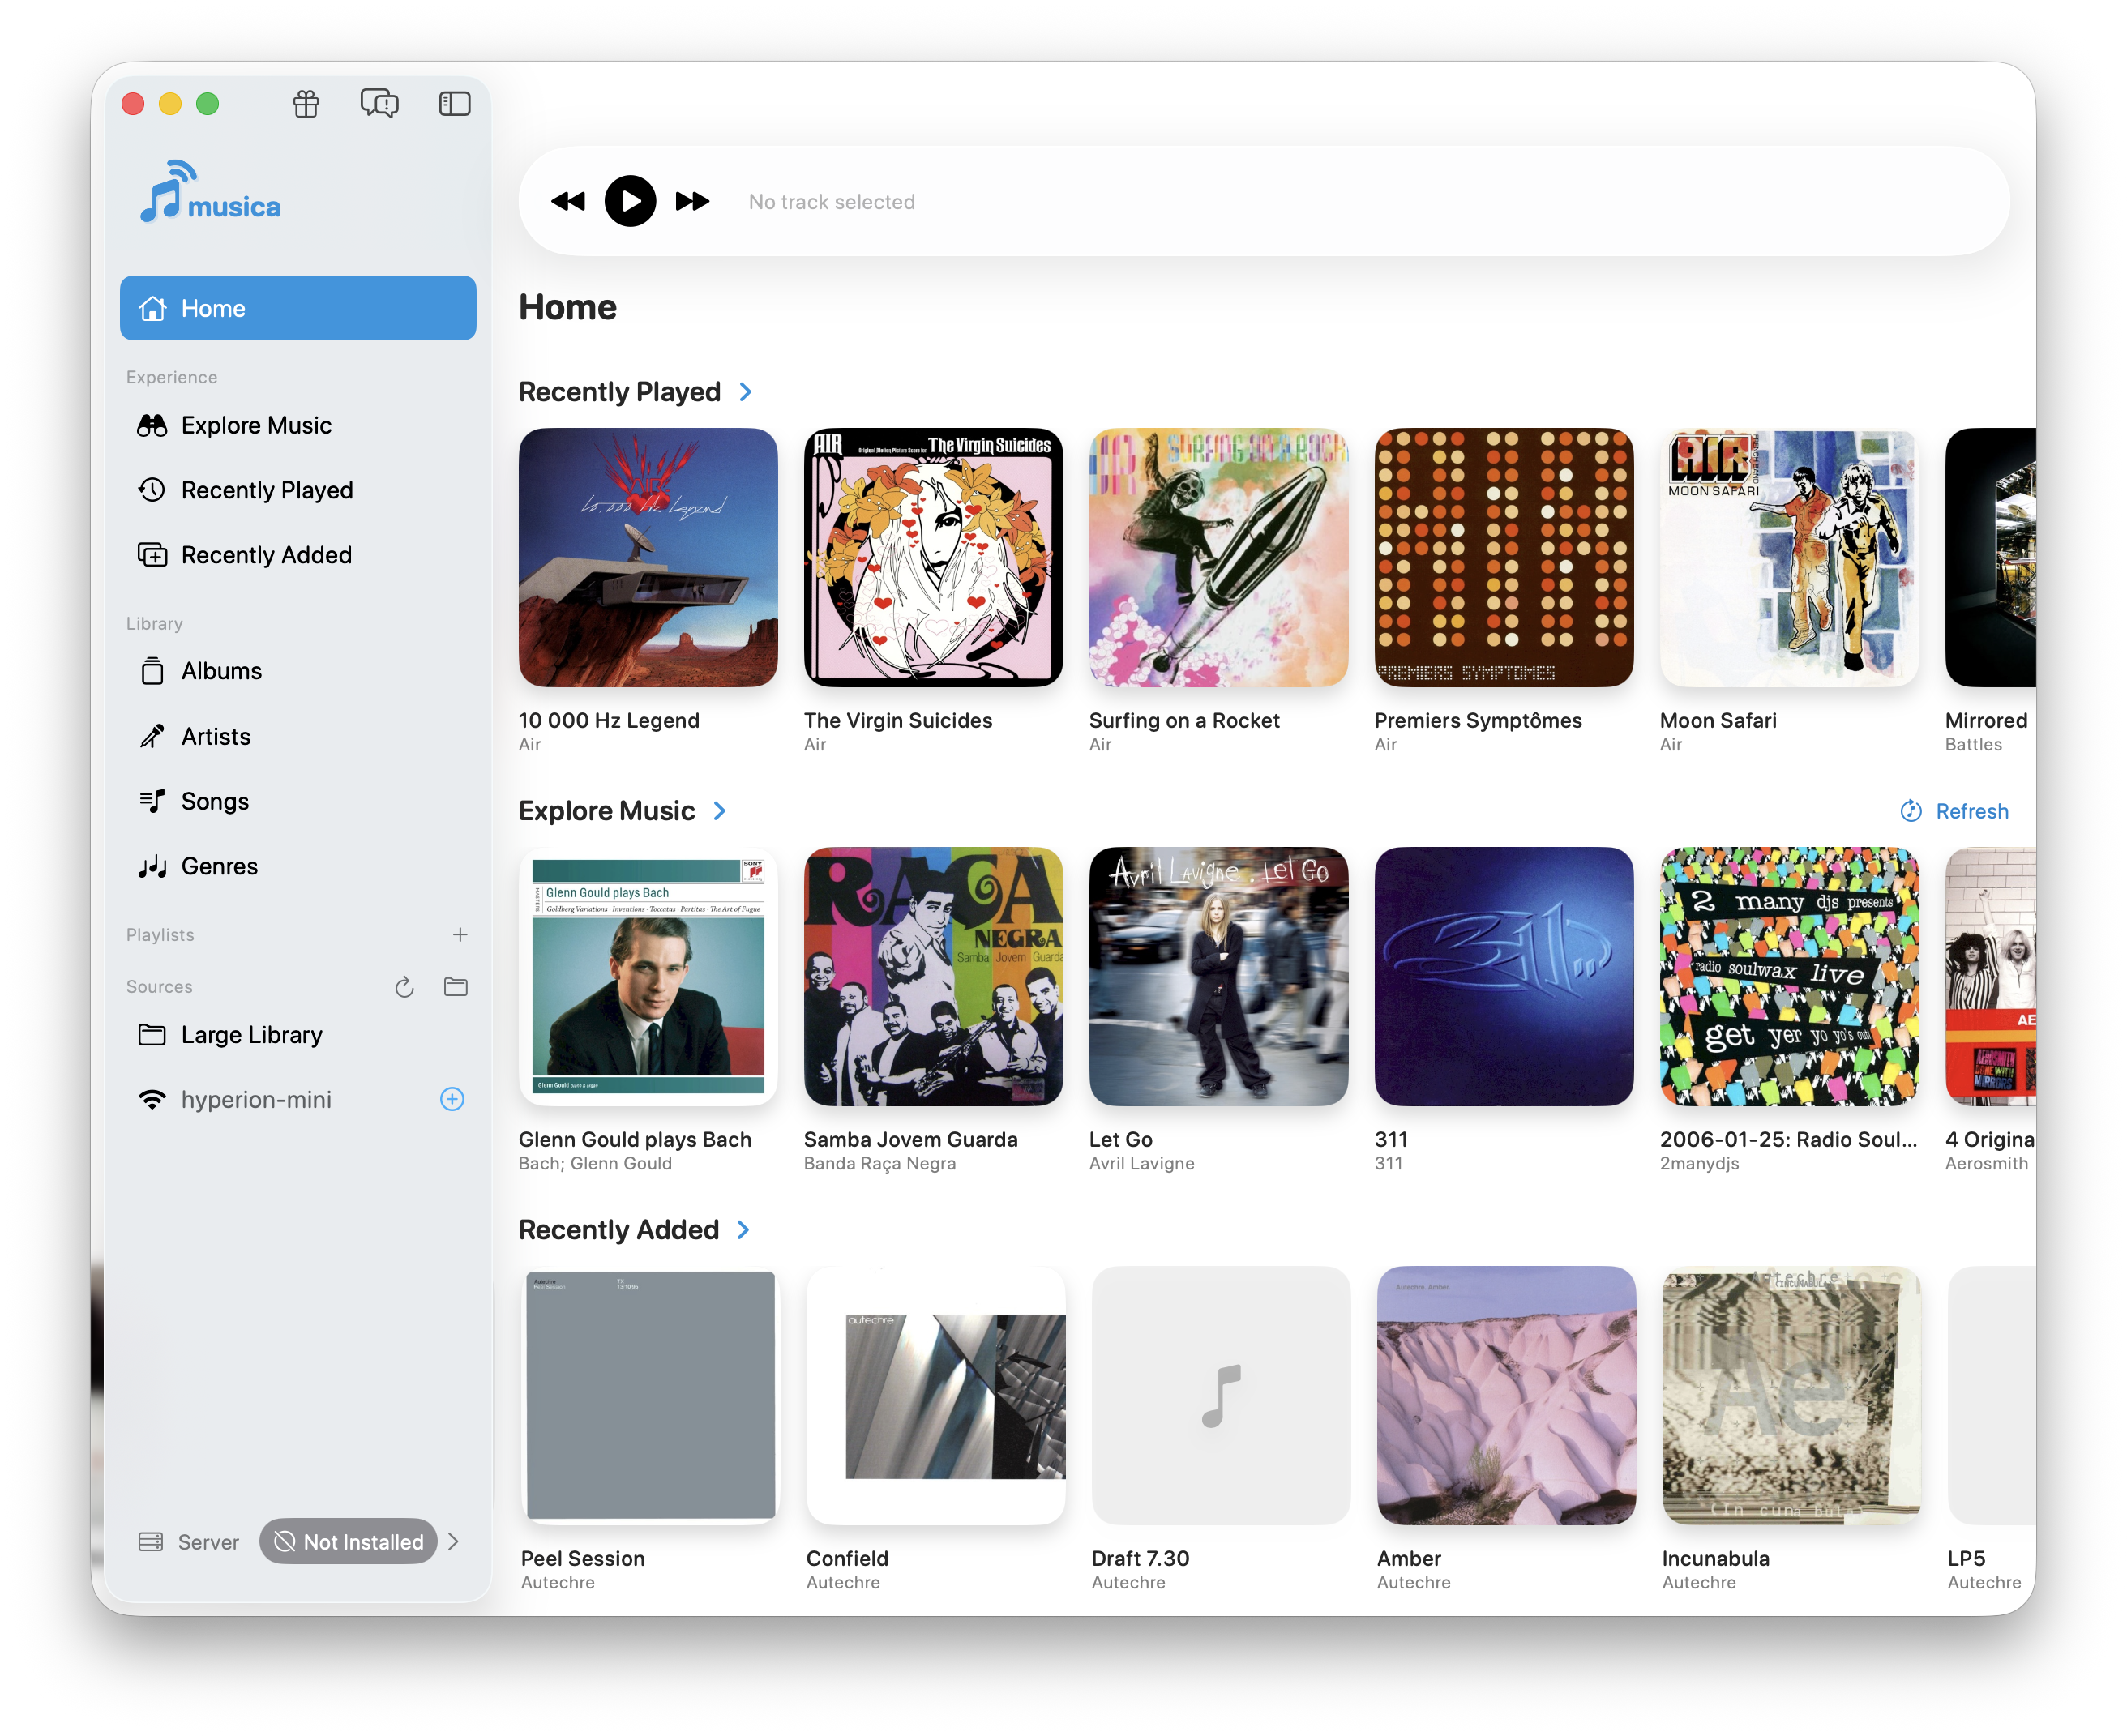2127x1736 pixels.
Task: Open the Samba Jovem Guarda album cover
Action: pyautogui.click(x=933, y=977)
